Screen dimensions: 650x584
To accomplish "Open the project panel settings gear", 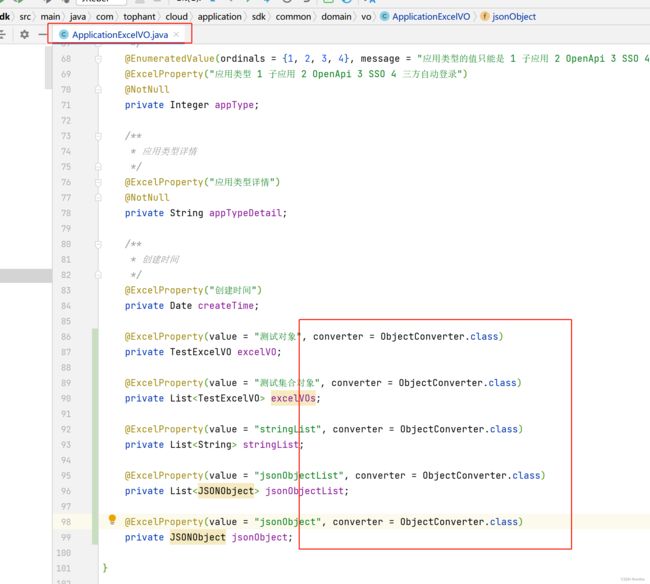I will (x=24, y=34).
